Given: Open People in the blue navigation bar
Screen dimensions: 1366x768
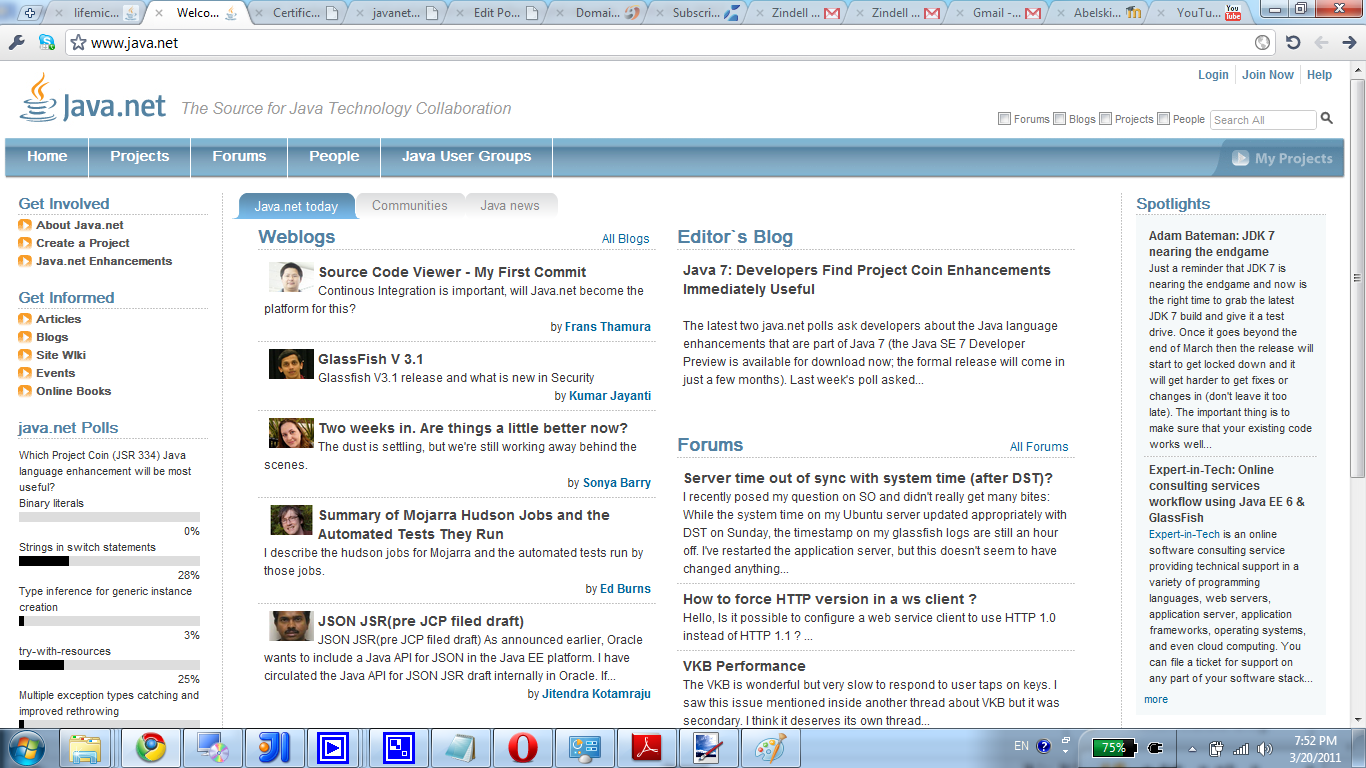Looking at the screenshot, I should click(x=334, y=156).
